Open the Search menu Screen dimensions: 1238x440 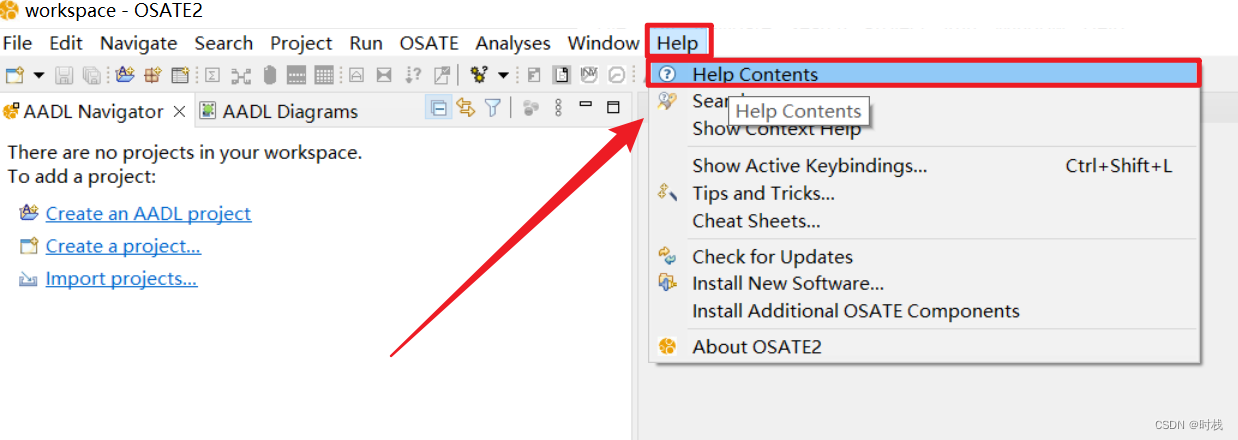224,43
